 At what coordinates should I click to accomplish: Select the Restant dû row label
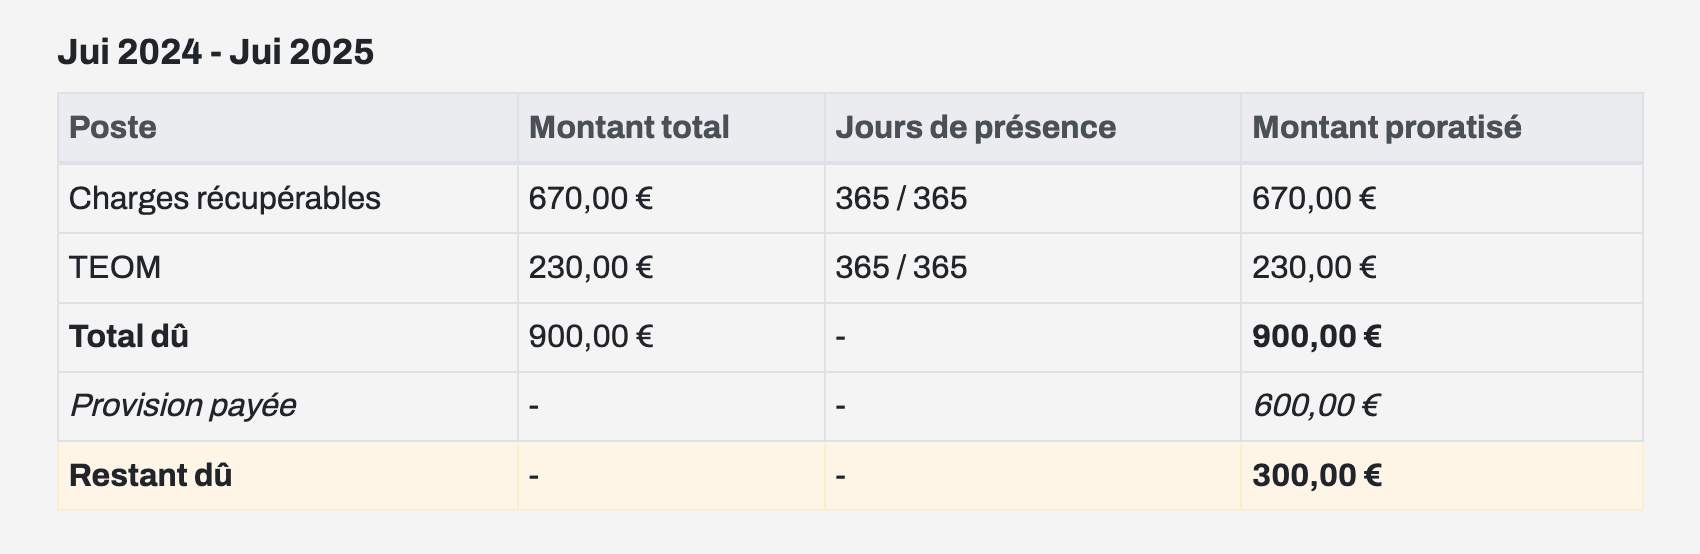150,475
